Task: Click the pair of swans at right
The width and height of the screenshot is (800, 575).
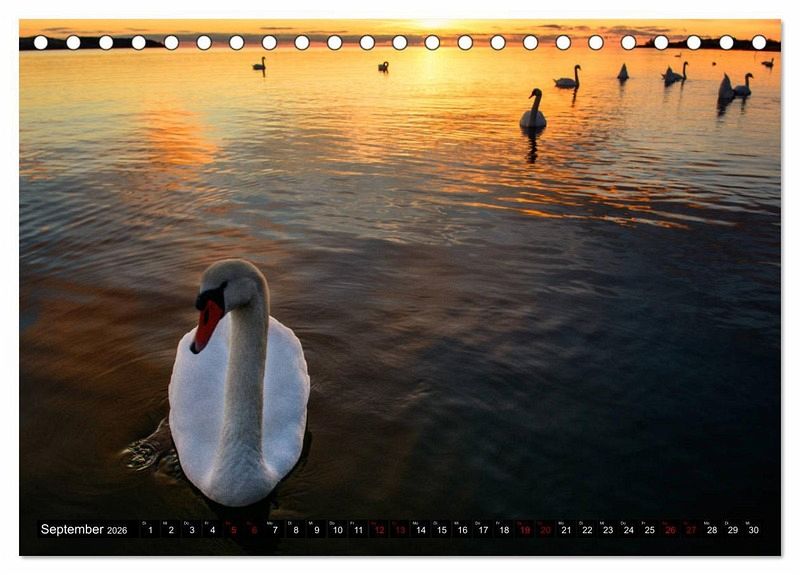Action: point(733,88)
